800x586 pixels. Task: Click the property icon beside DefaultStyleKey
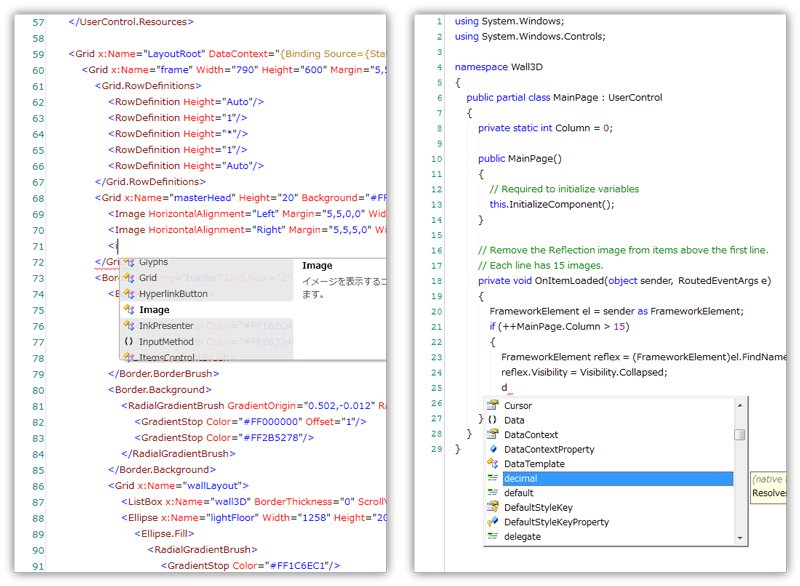coord(492,507)
